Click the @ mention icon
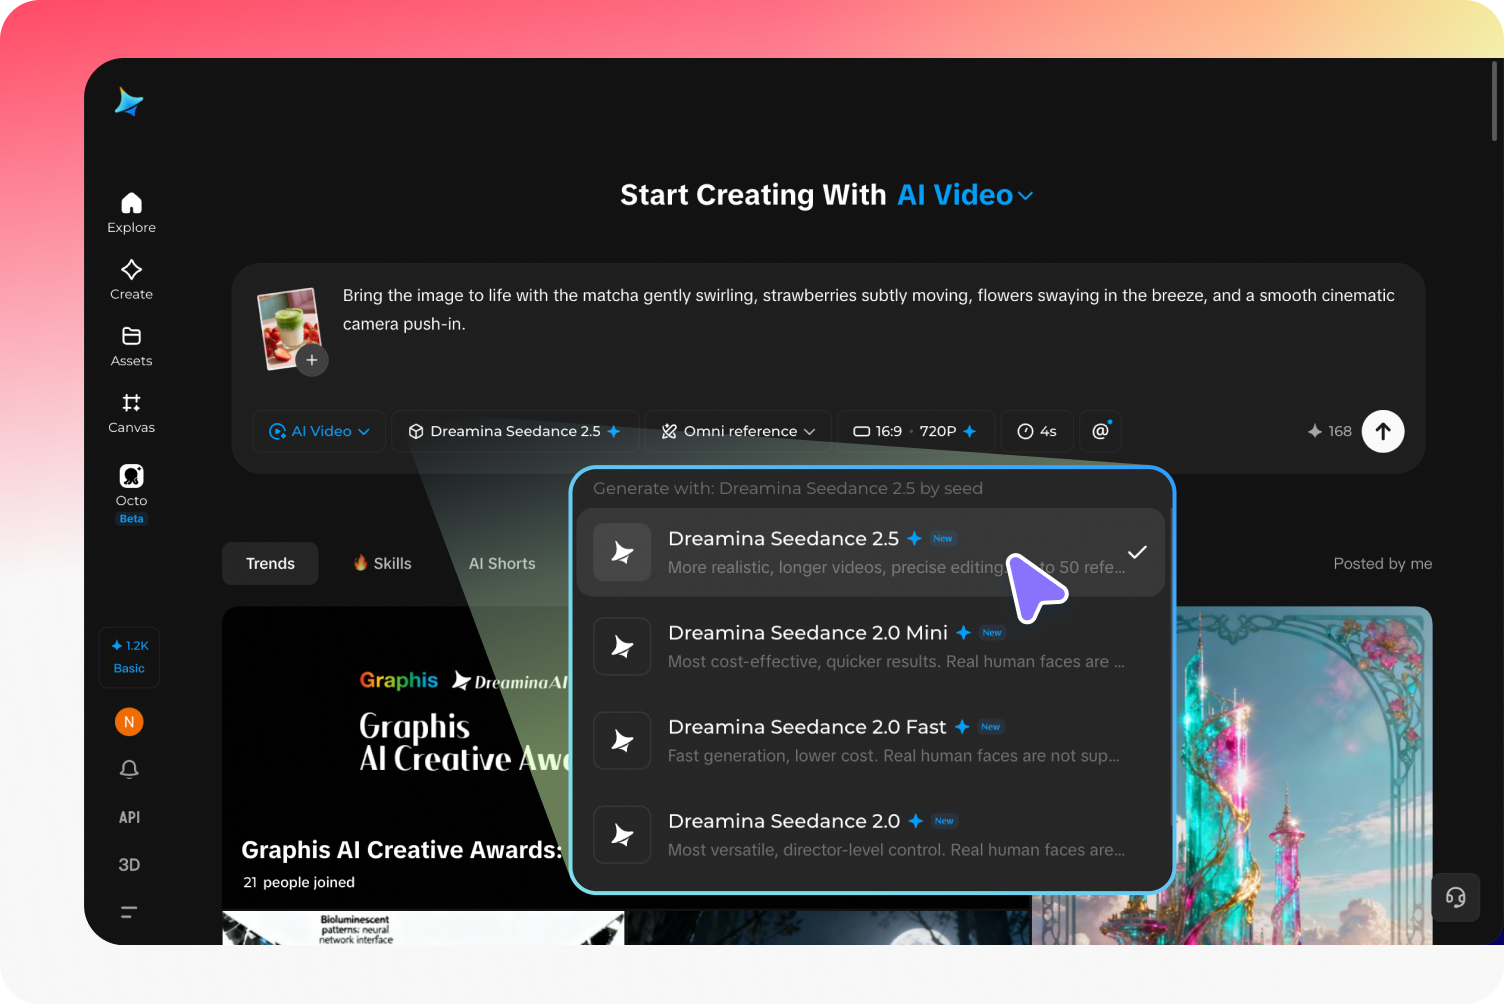1504x1004 pixels. (1101, 431)
